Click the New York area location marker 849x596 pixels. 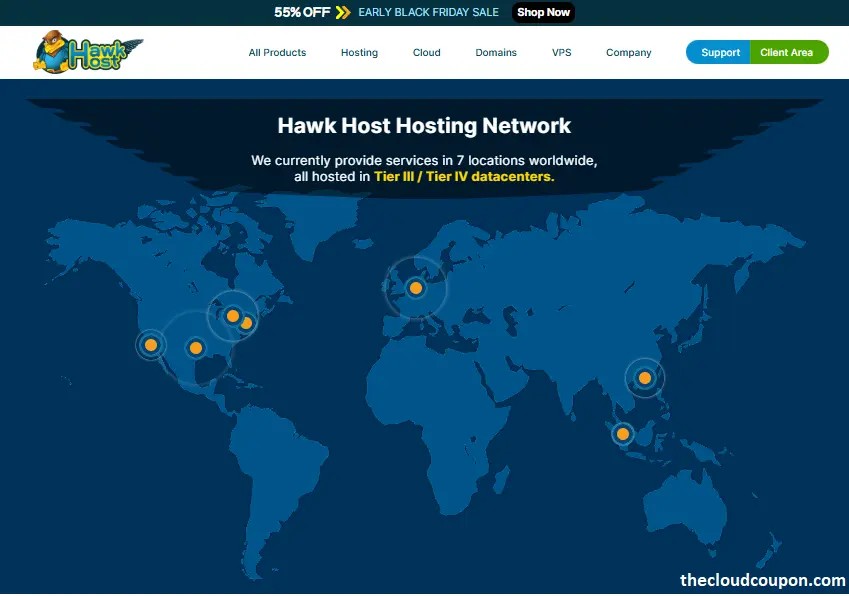(246, 322)
